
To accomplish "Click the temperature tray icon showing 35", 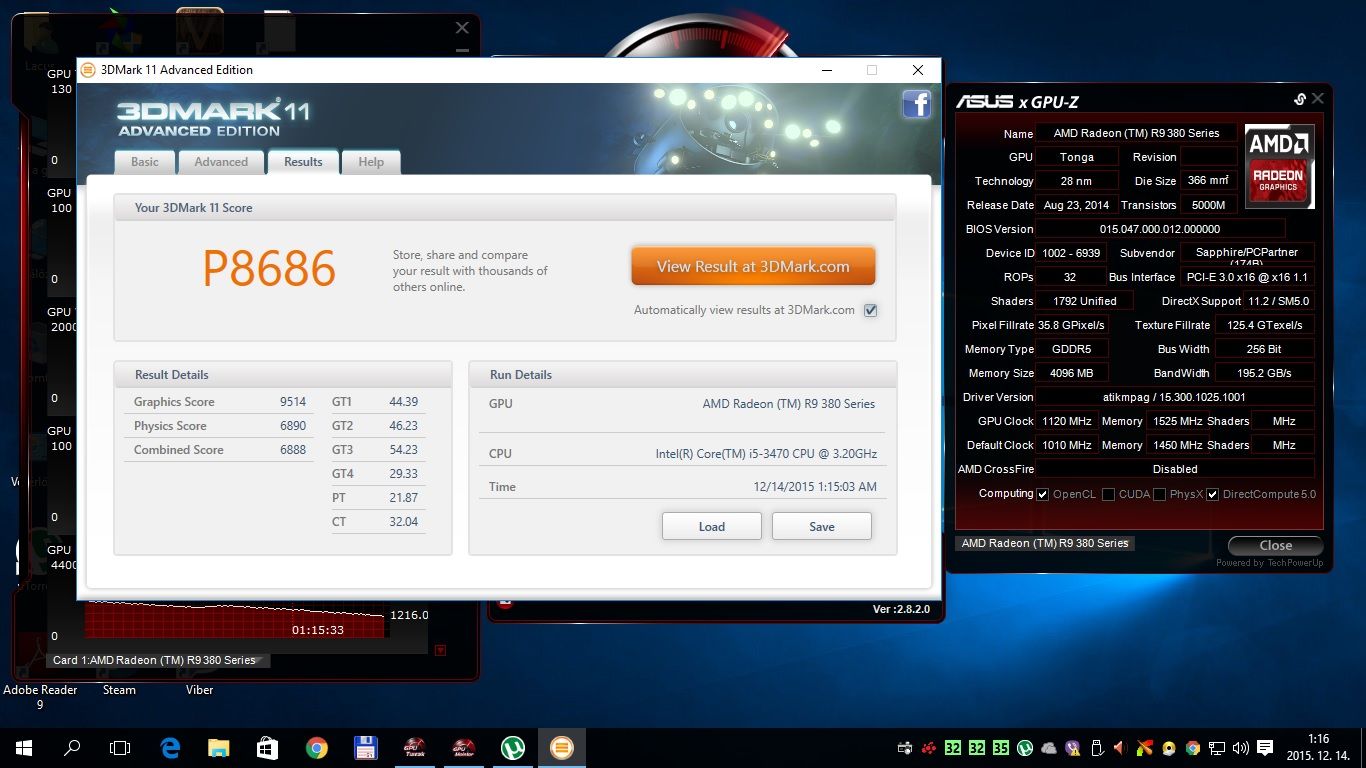I will point(1001,748).
